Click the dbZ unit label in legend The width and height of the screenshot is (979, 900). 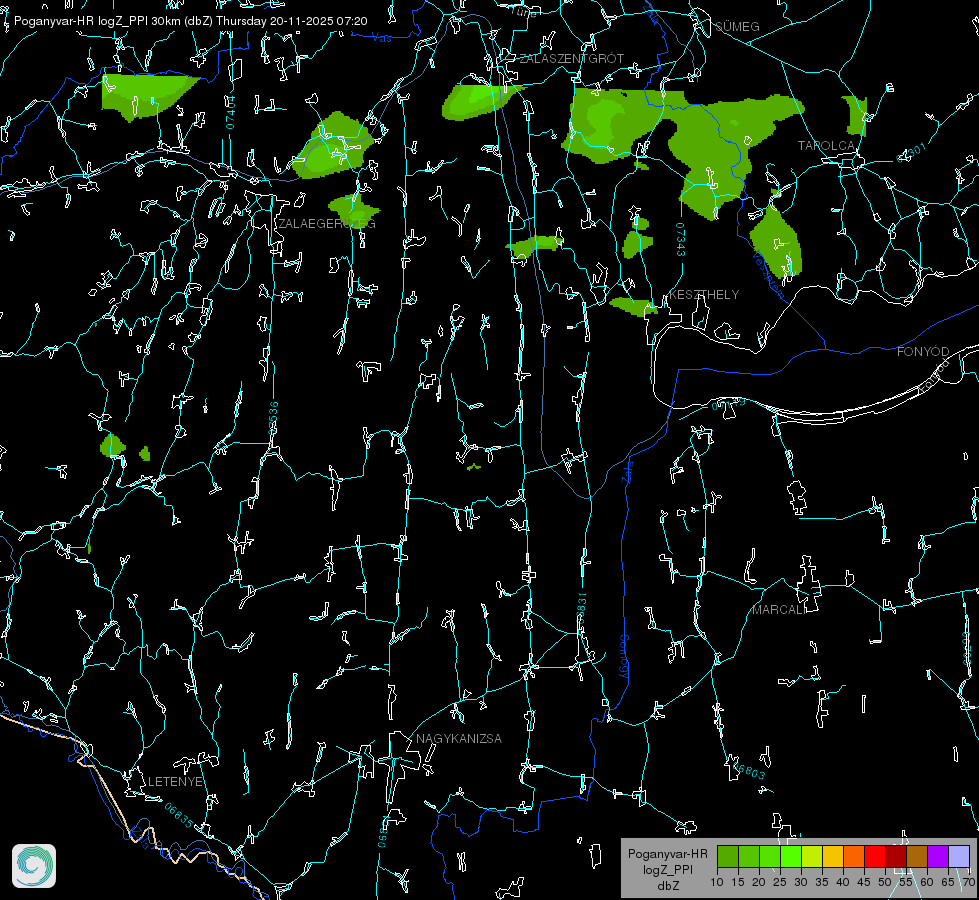(x=668, y=886)
